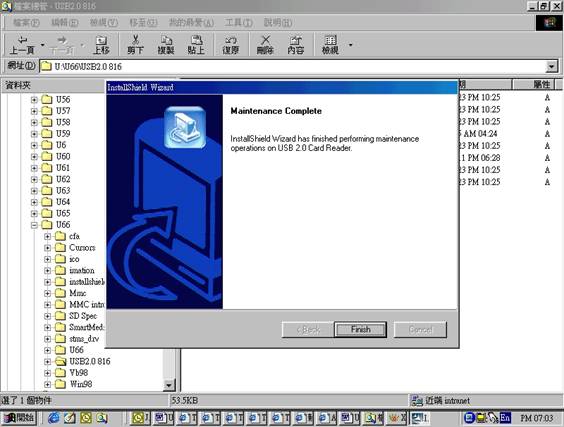Open the 工具 (T) menu

pyautogui.click(x=238, y=23)
